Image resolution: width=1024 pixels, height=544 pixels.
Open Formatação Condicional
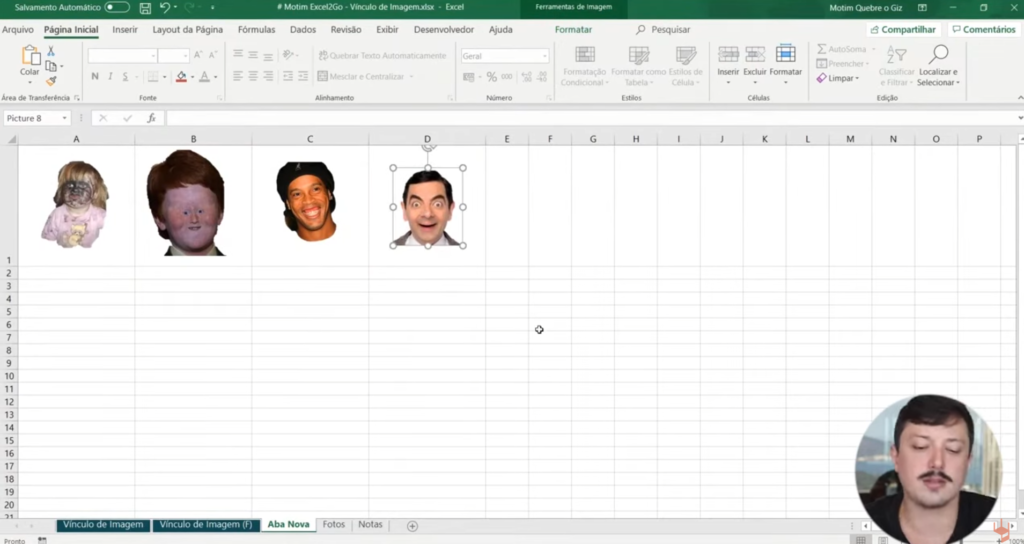coord(584,65)
